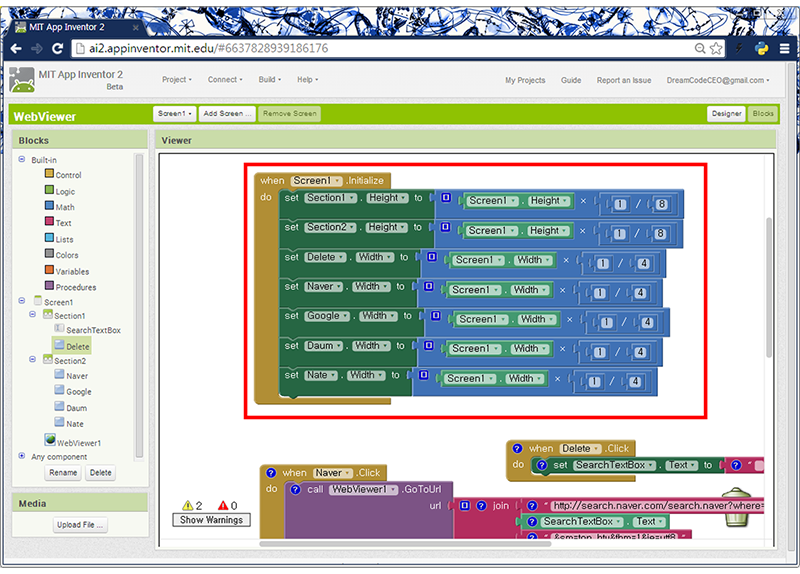
Task: Click the Add Screen button
Action: coord(227,113)
